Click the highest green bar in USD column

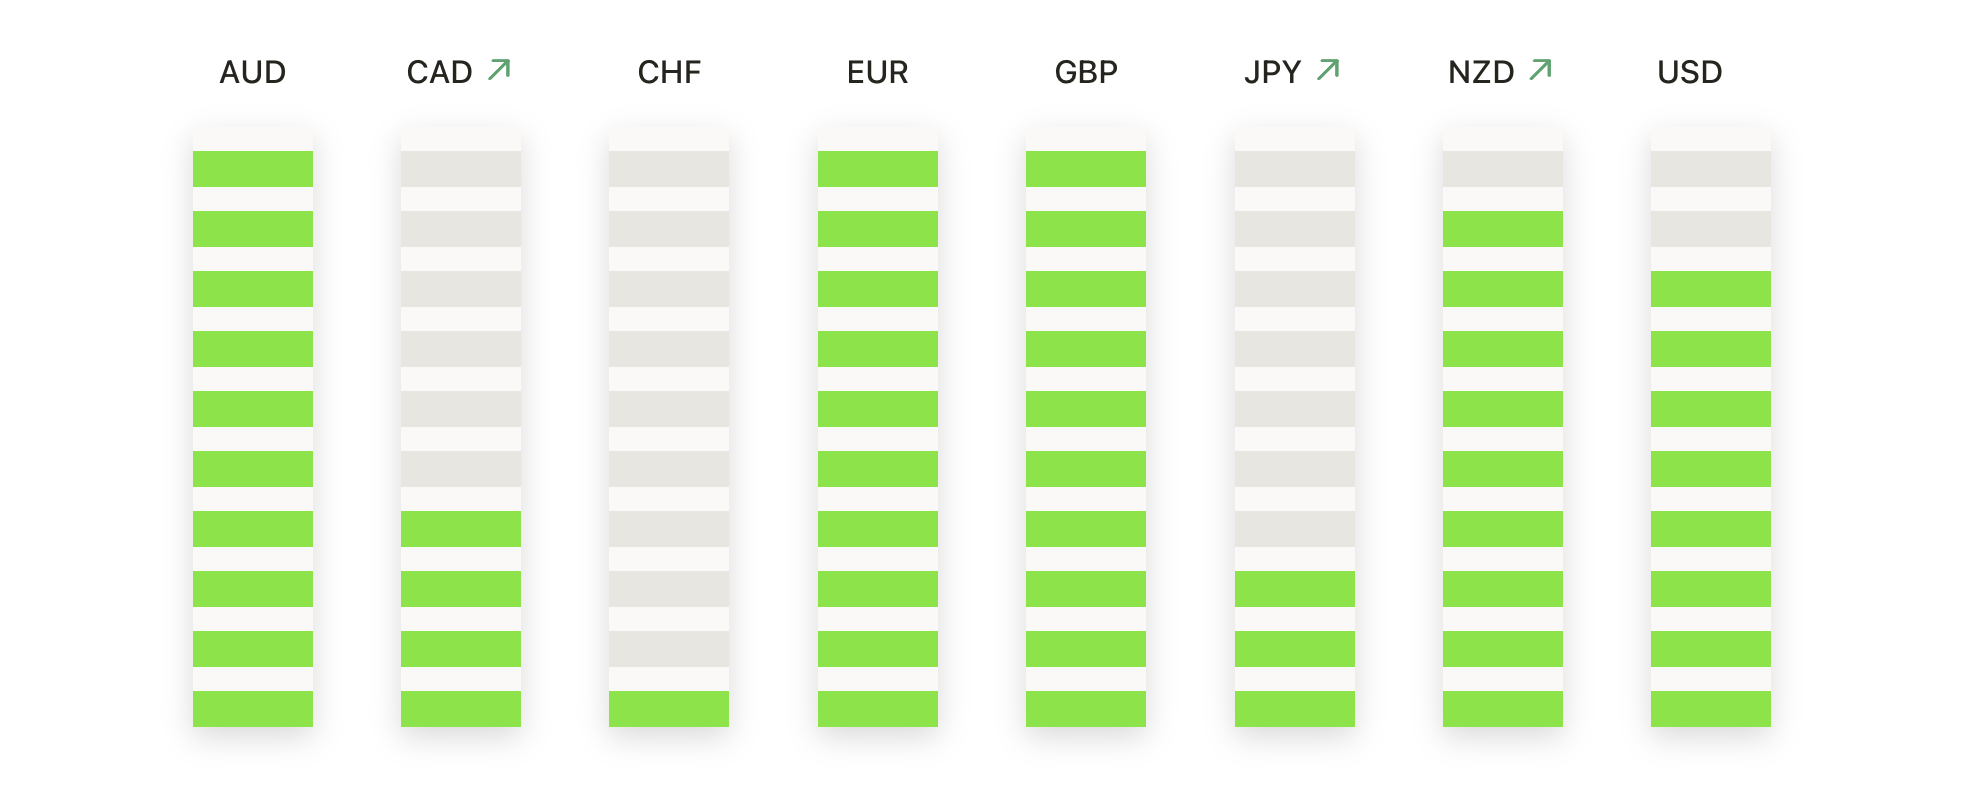click(x=1711, y=289)
